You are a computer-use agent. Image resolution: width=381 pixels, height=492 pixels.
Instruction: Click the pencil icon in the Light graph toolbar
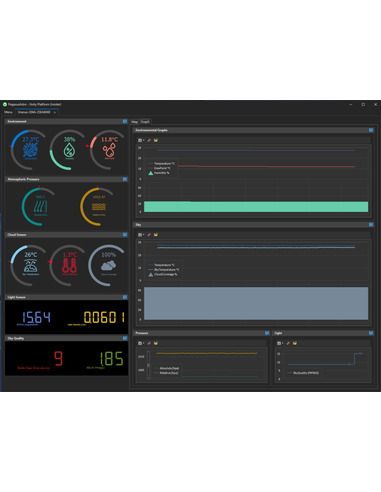click(x=288, y=343)
